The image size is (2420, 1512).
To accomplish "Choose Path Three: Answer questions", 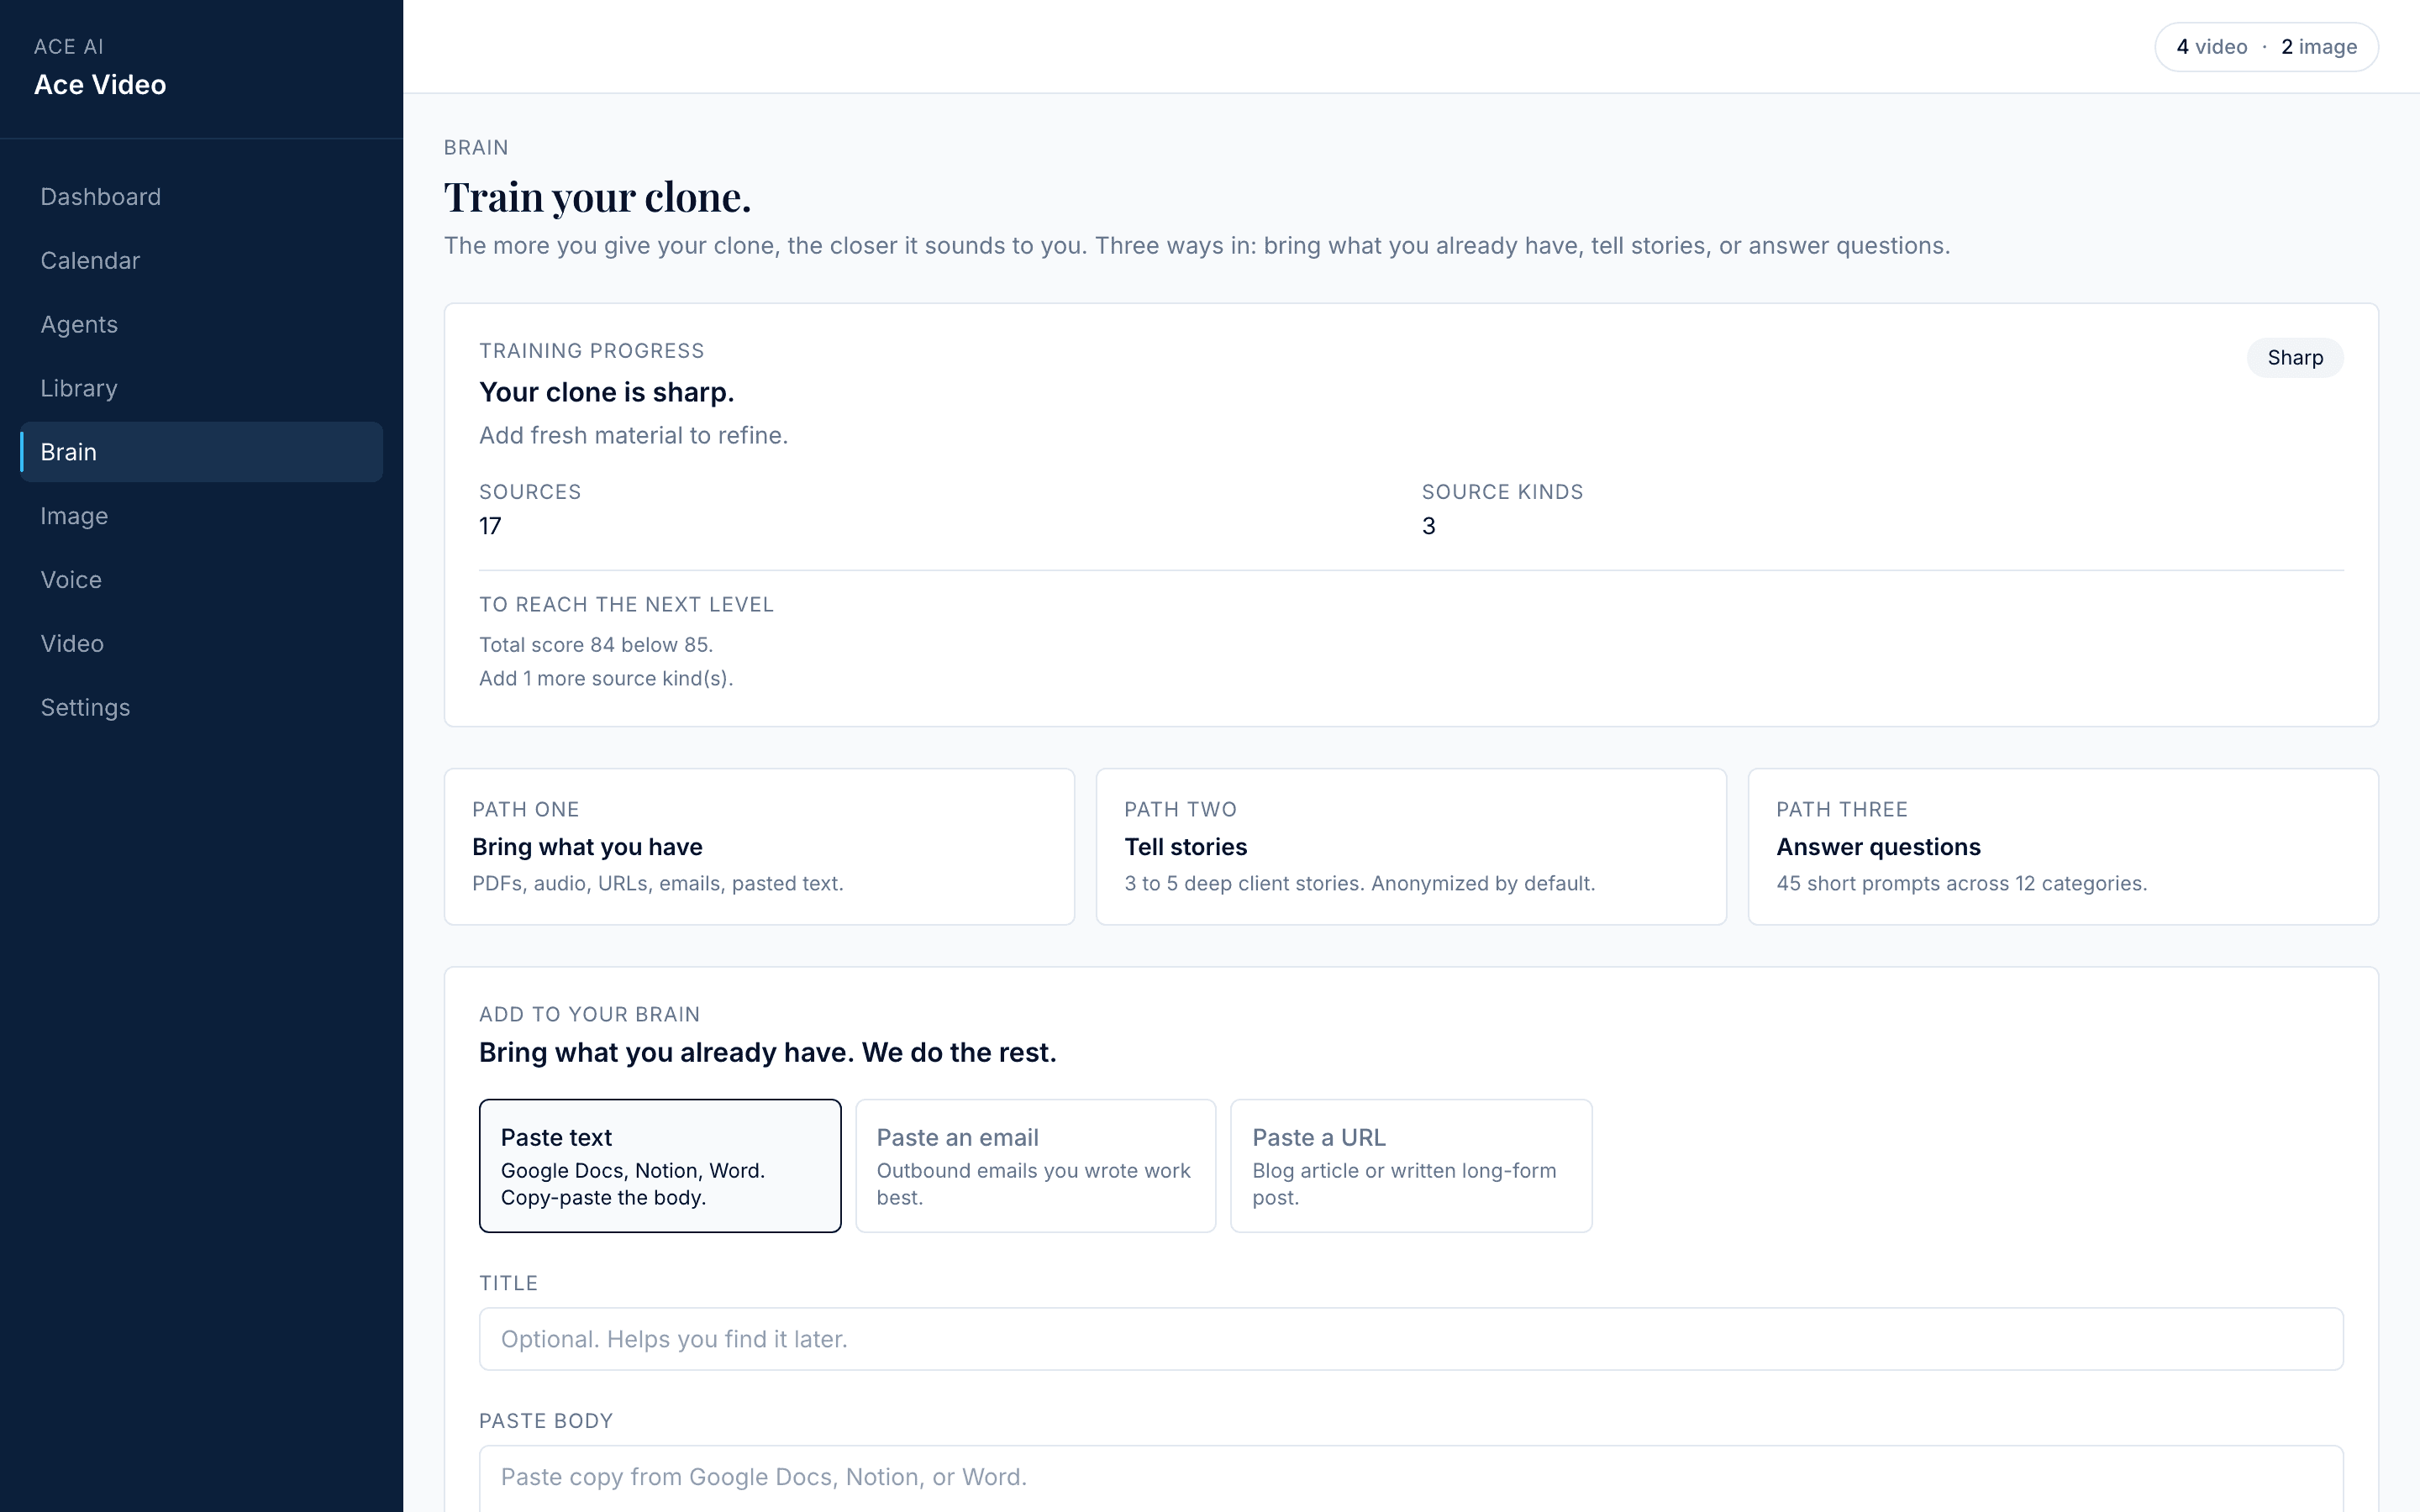I will 2063,847.
